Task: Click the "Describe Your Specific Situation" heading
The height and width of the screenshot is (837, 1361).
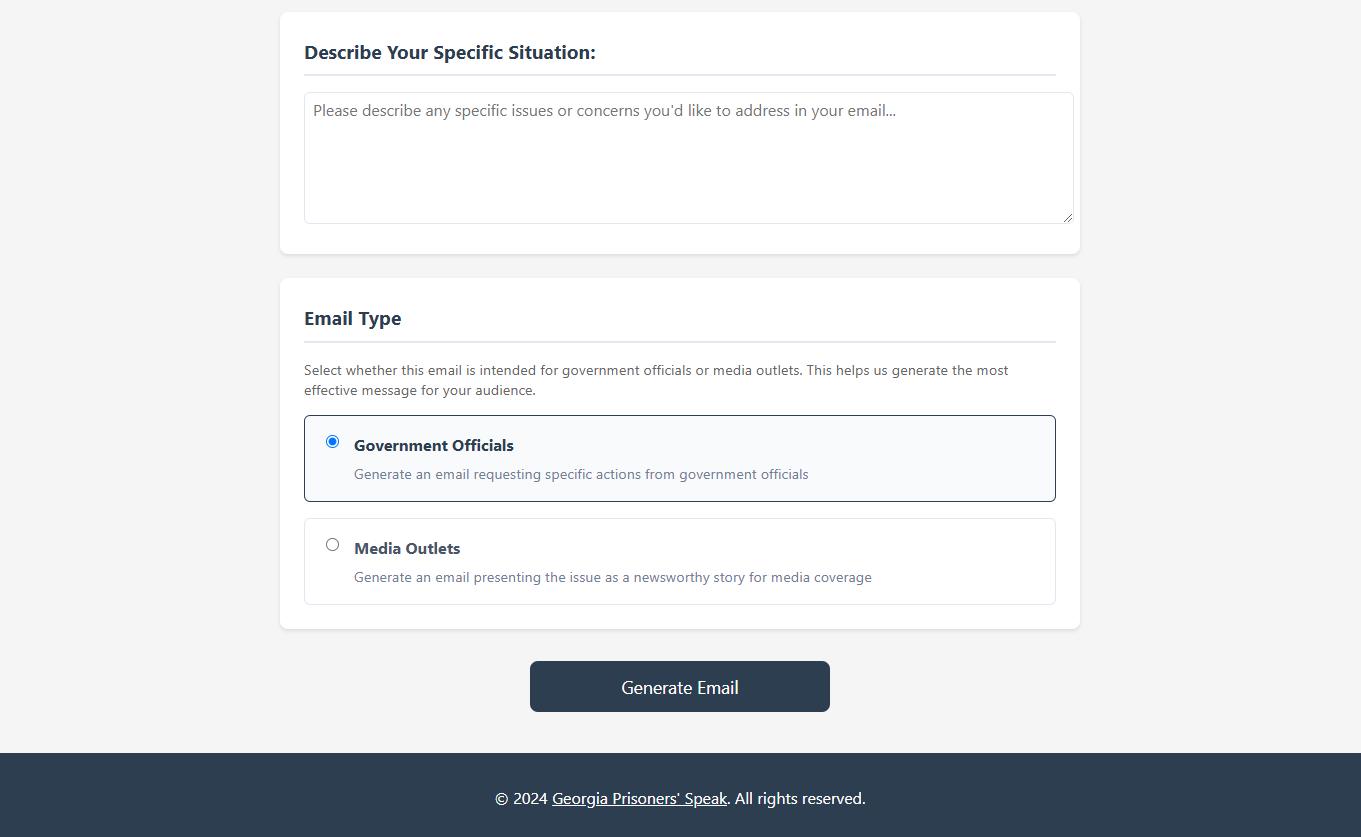Action: (450, 53)
